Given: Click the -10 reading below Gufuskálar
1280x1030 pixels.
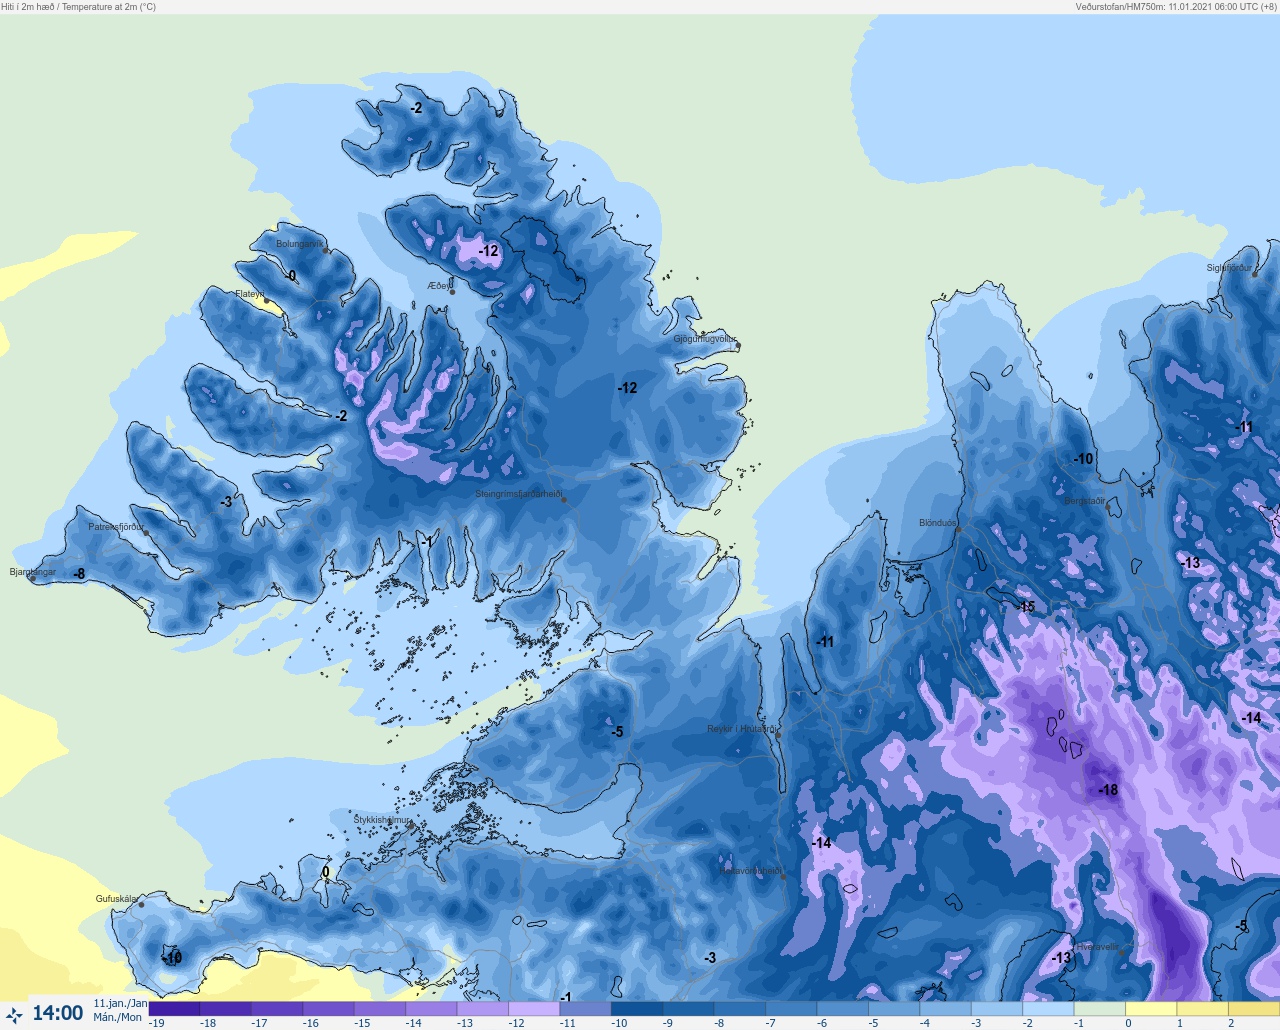Looking at the screenshot, I should (172, 958).
